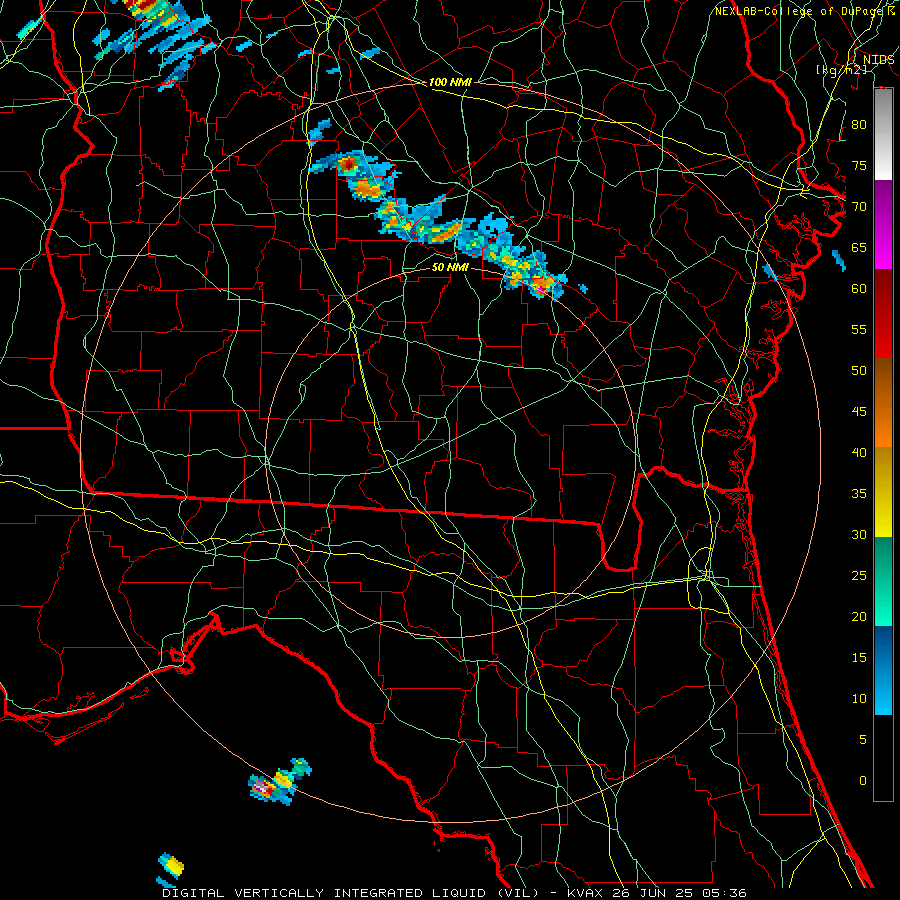Screen dimensions: 900x900
Task: Click the scale value 30
Action: tap(859, 534)
